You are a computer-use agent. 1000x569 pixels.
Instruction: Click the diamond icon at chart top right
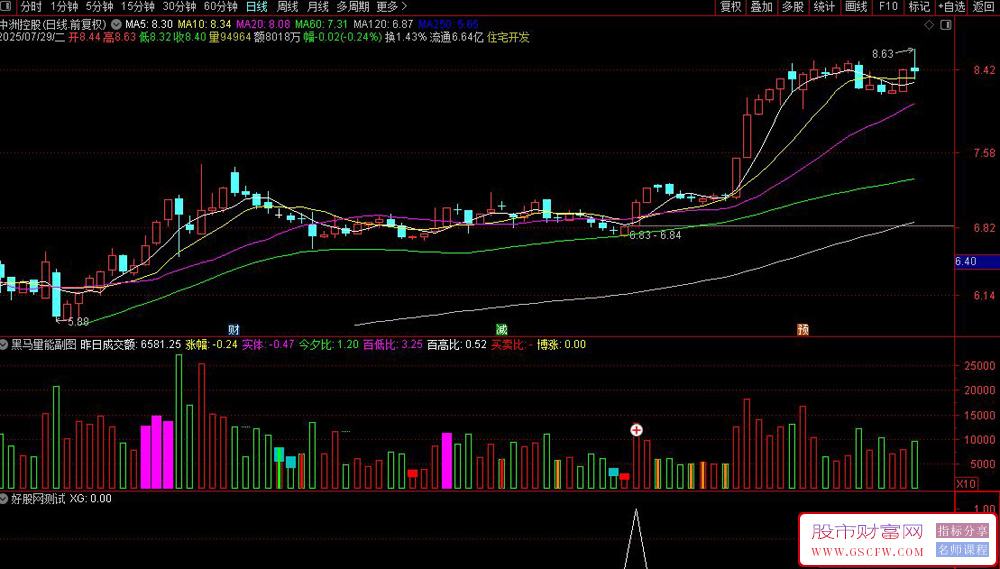[x=929, y=24]
